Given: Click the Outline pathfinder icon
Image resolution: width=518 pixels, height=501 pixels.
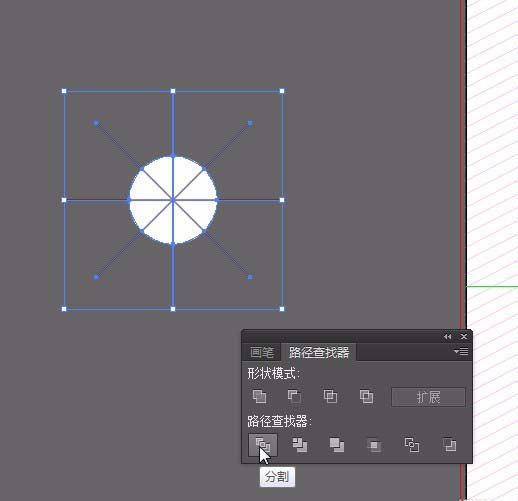Looking at the screenshot, I should (x=412, y=445).
